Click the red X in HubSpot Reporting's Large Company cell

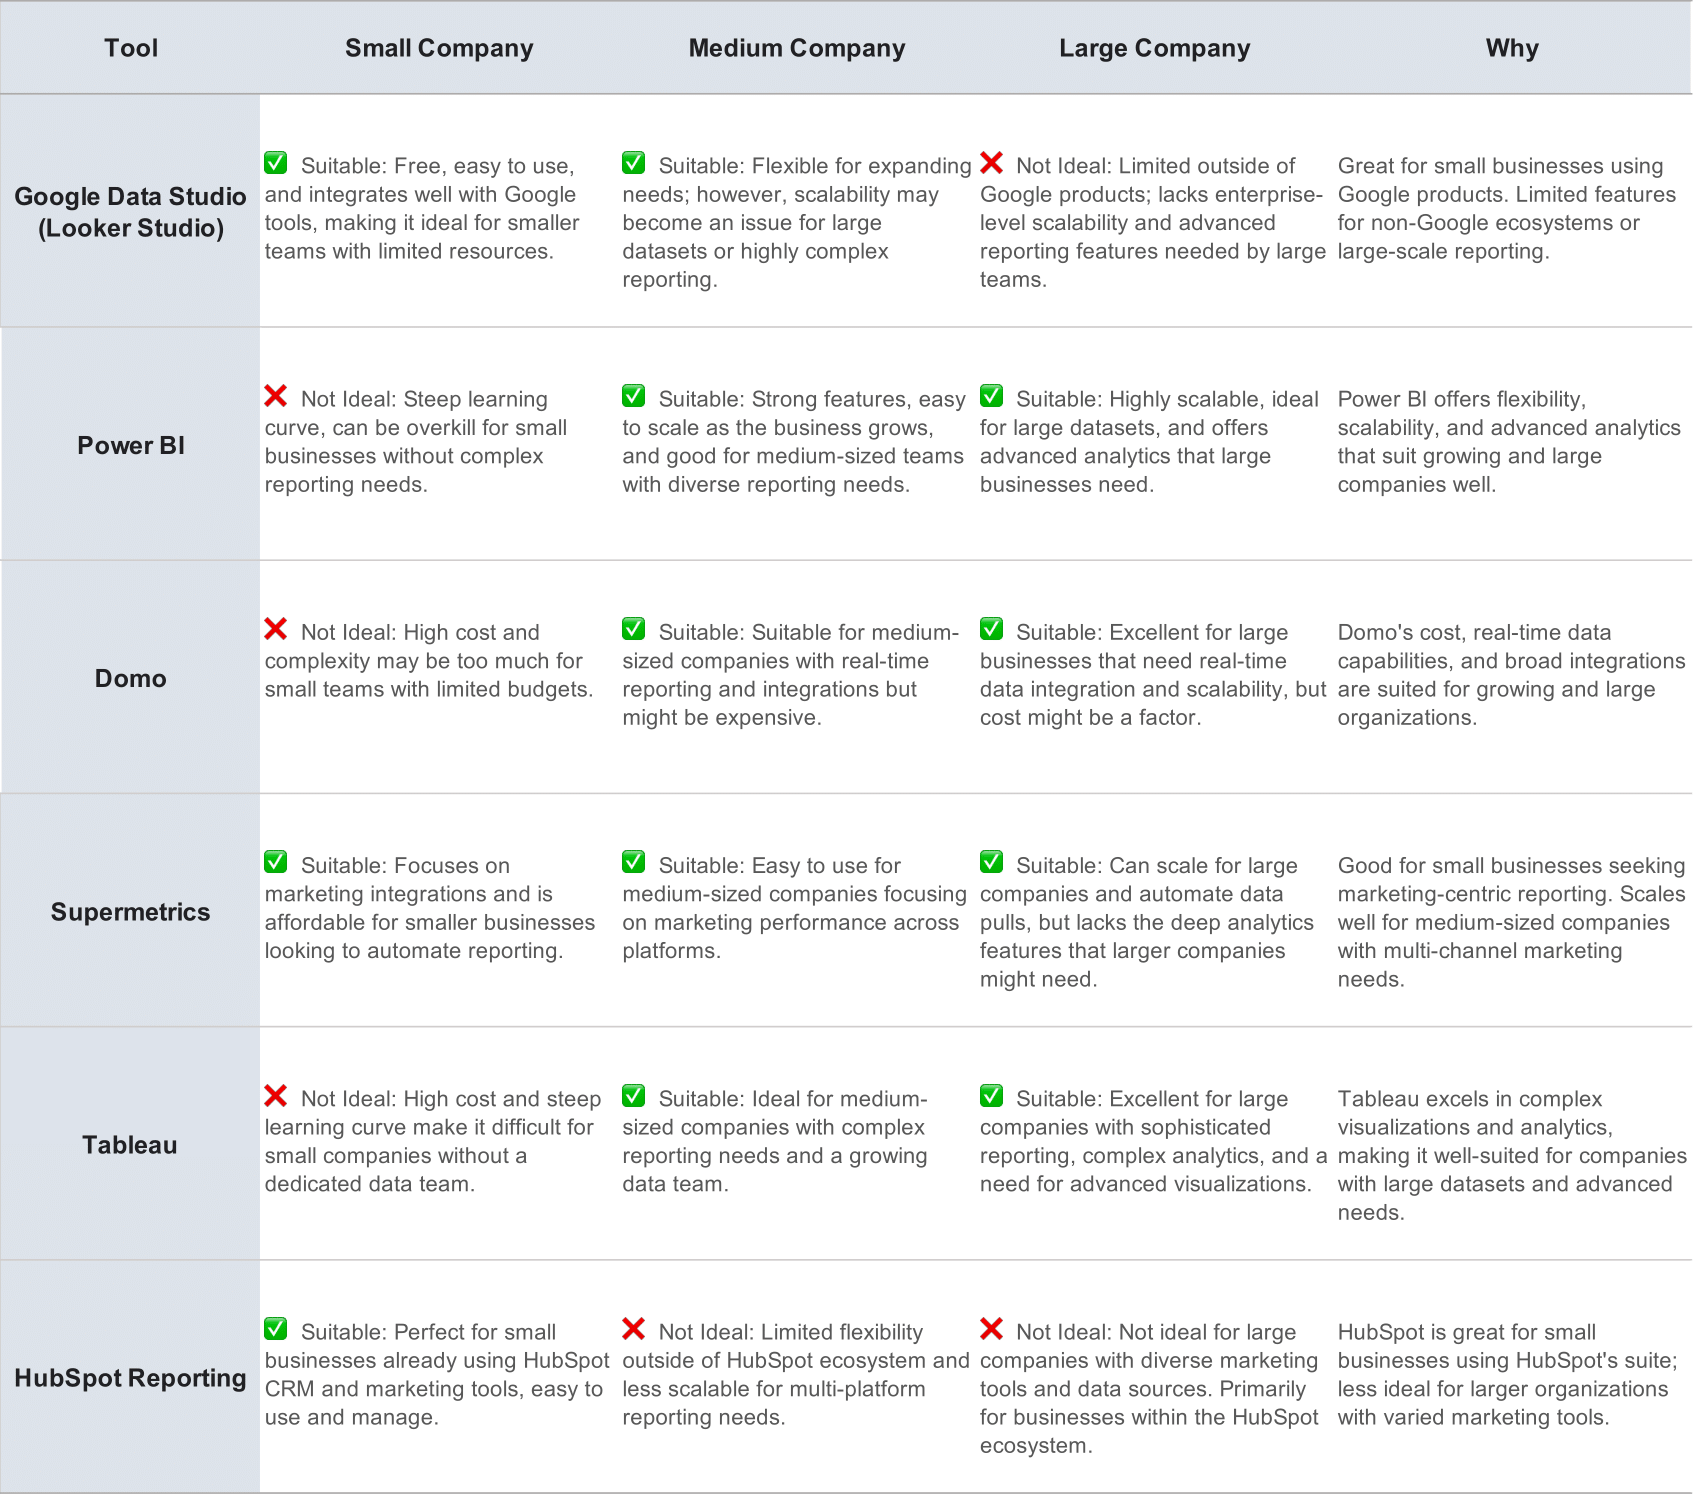tap(991, 1329)
